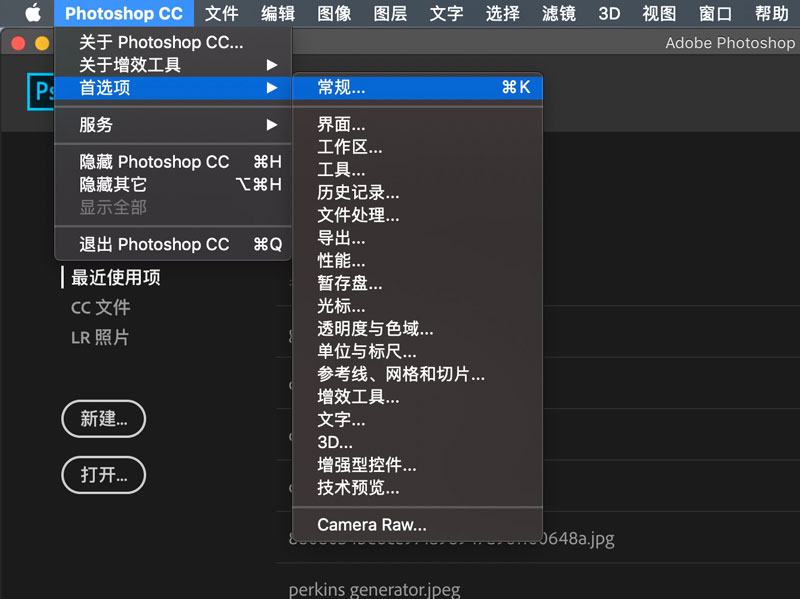Open the 文件 menu in menu bar
The image size is (800, 599).
[221, 13]
